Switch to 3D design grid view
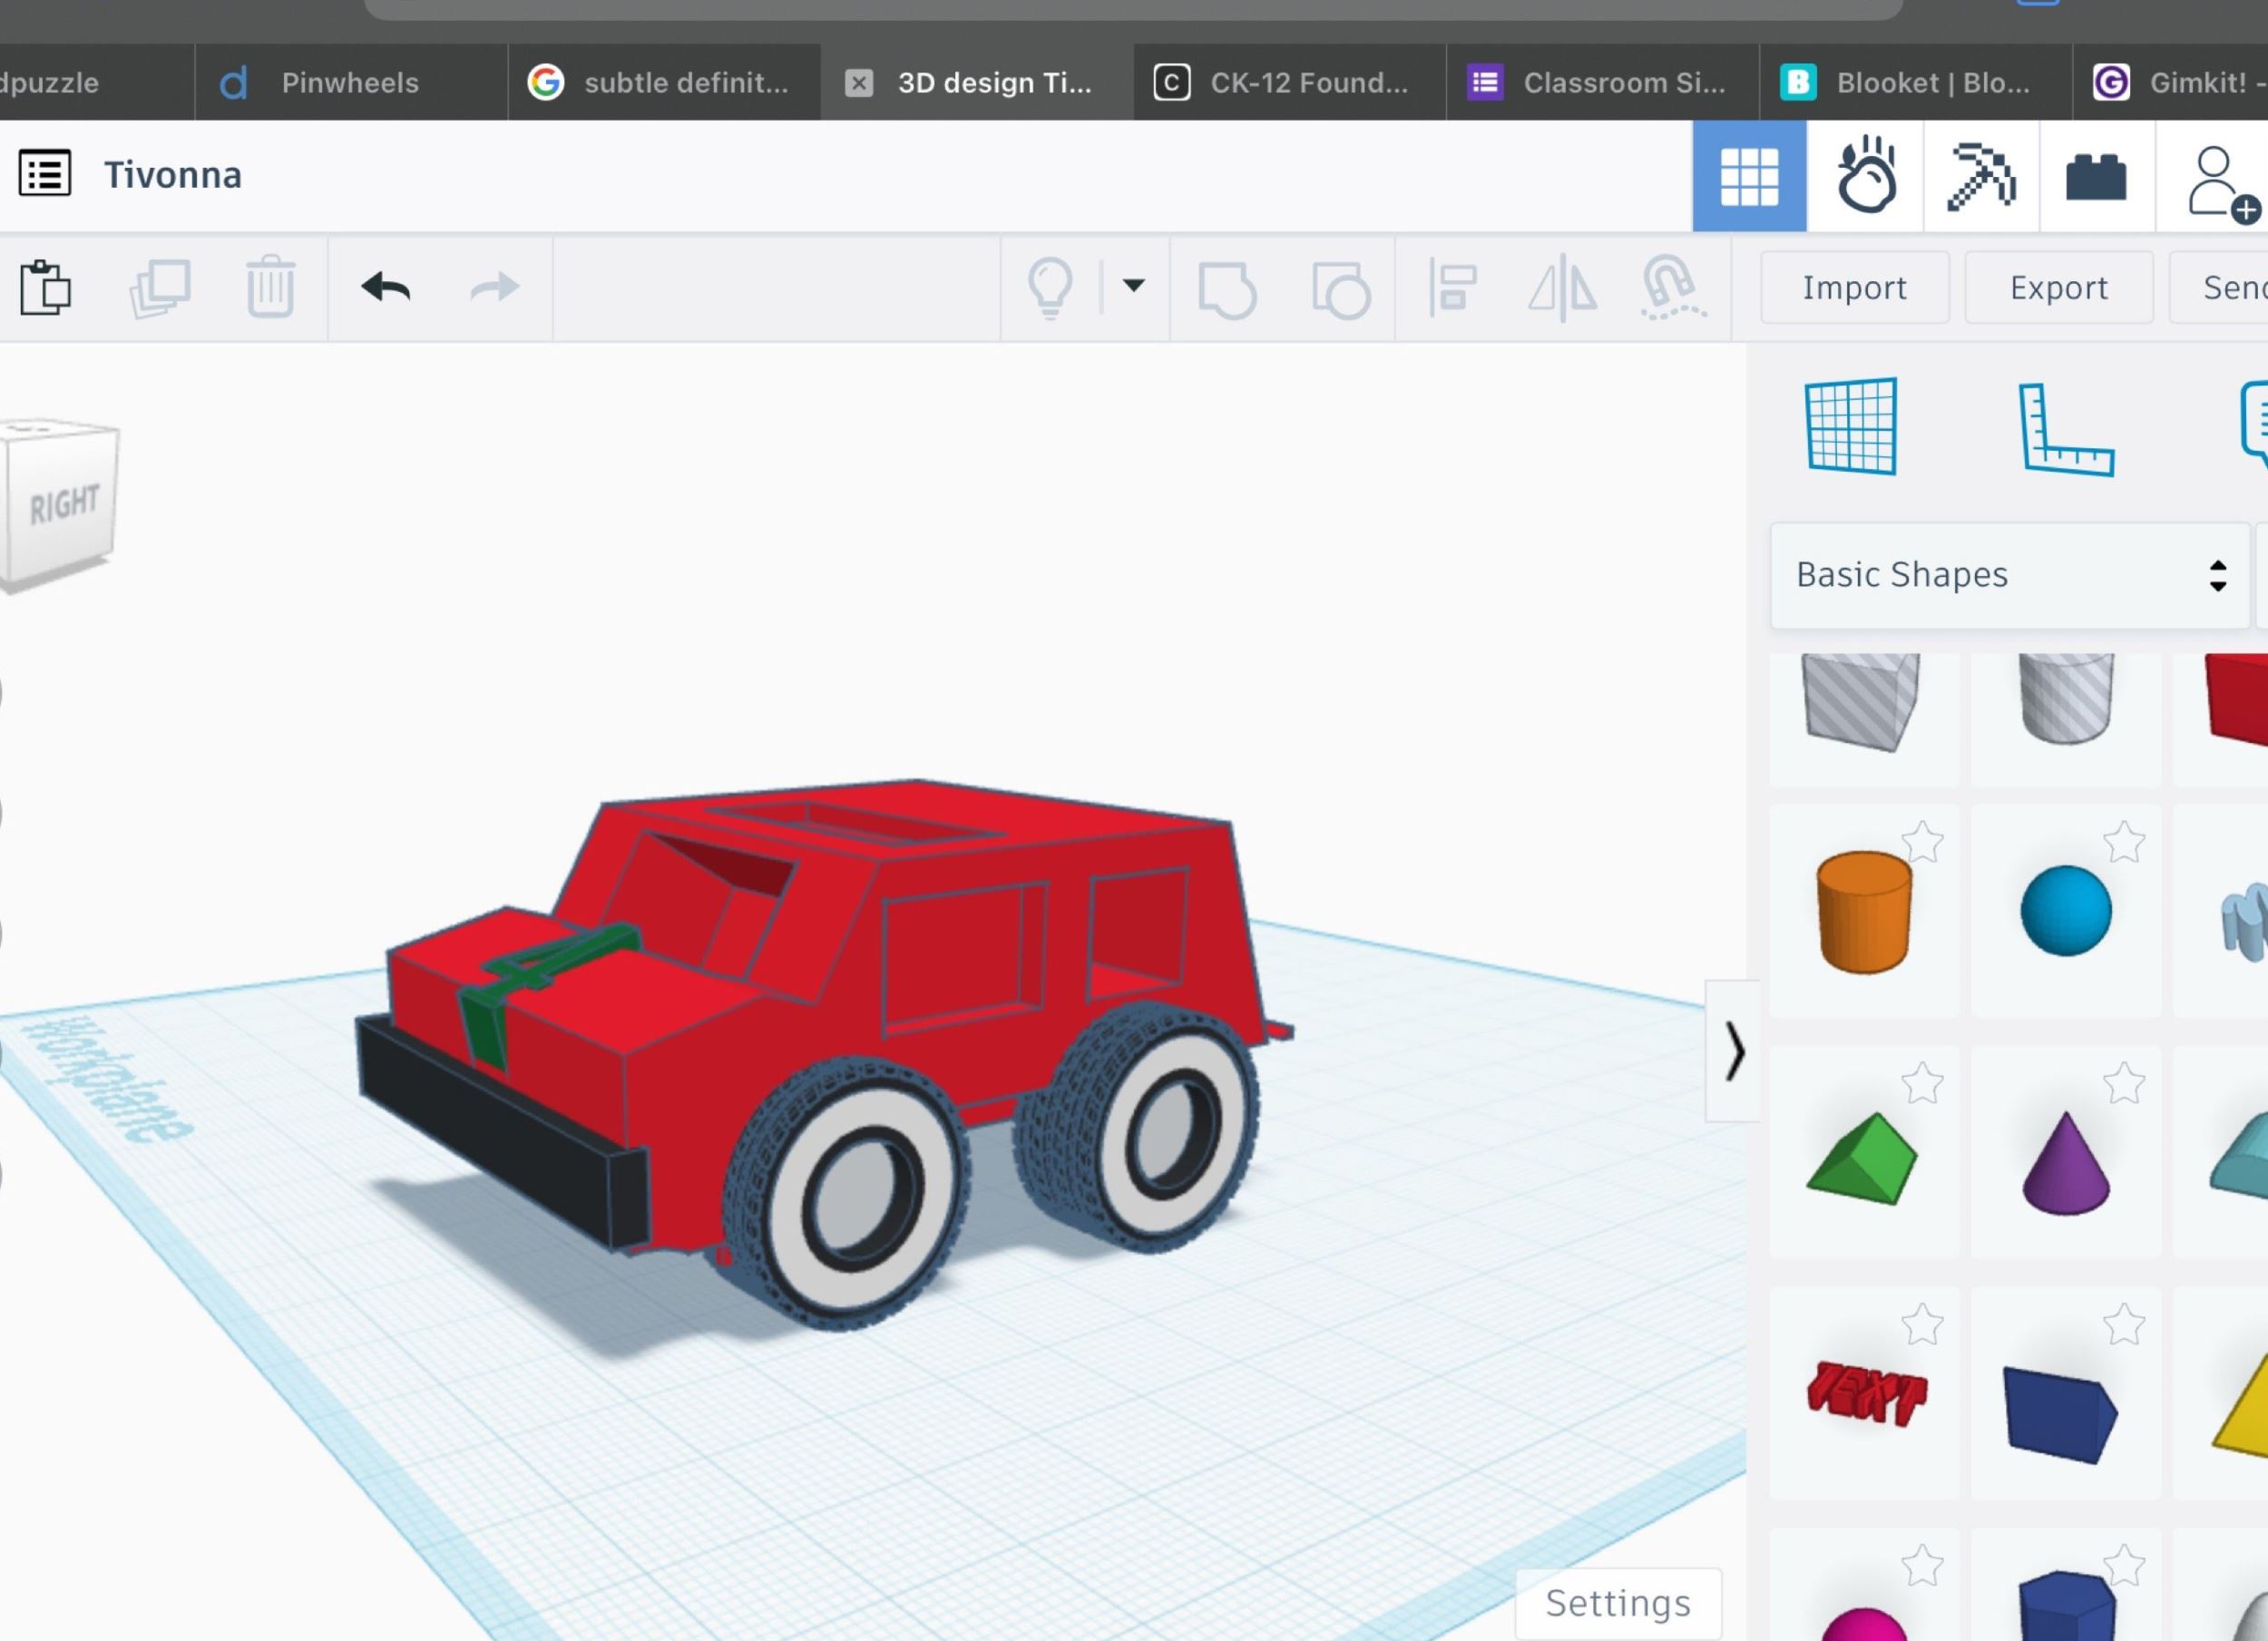The height and width of the screenshot is (1641, 2268). [1748, 177]
